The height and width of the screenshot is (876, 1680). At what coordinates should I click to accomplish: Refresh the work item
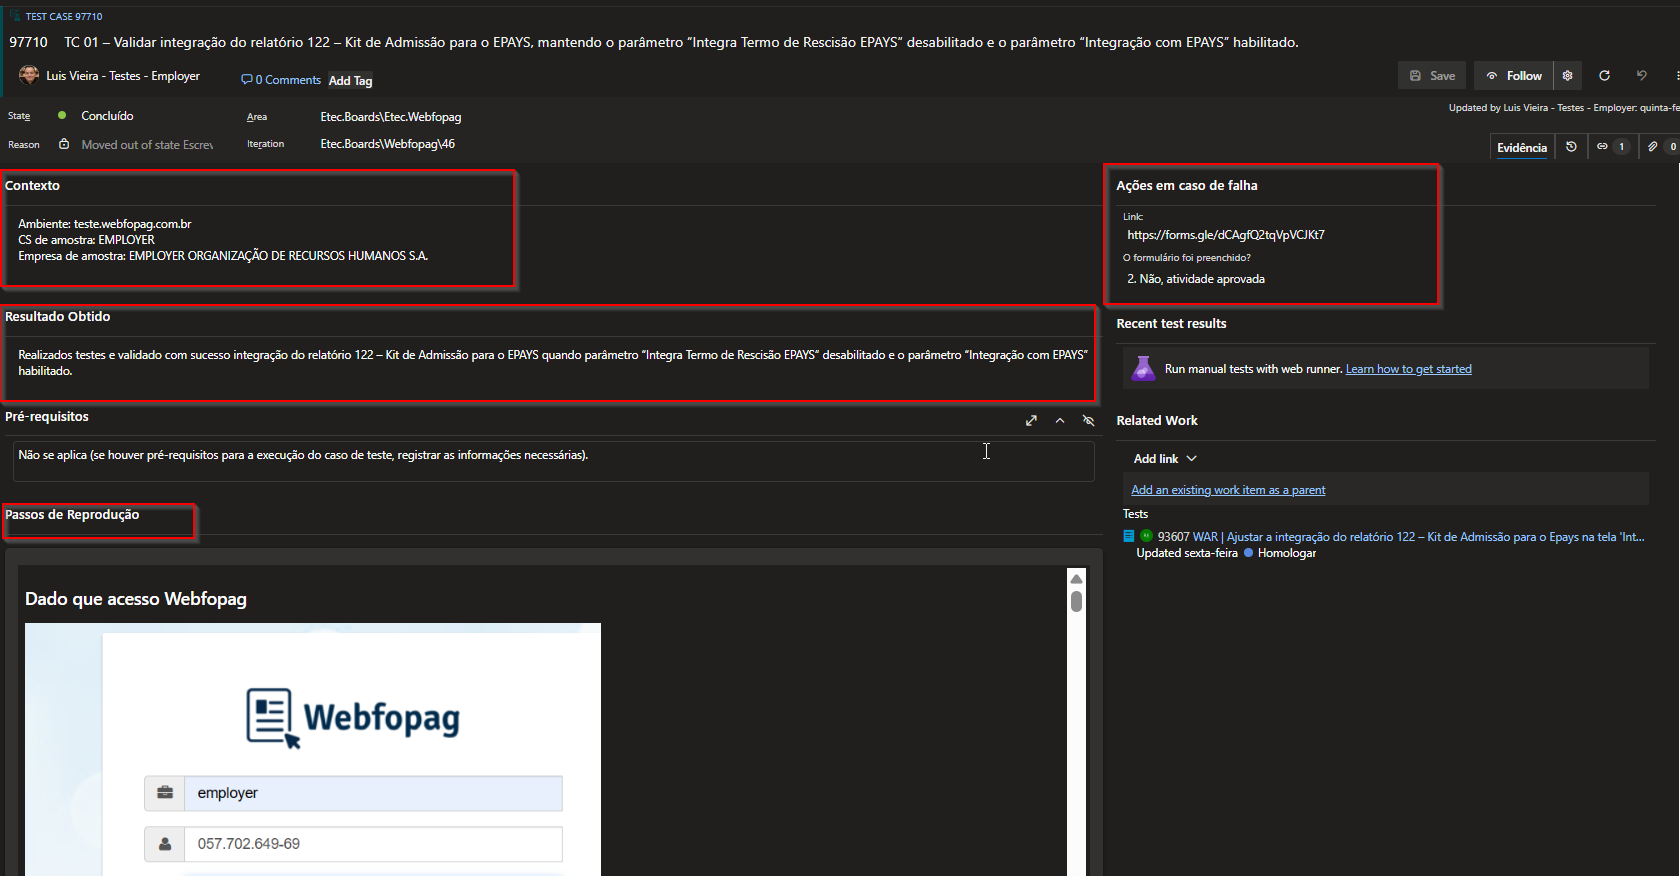click(1604, 76)
